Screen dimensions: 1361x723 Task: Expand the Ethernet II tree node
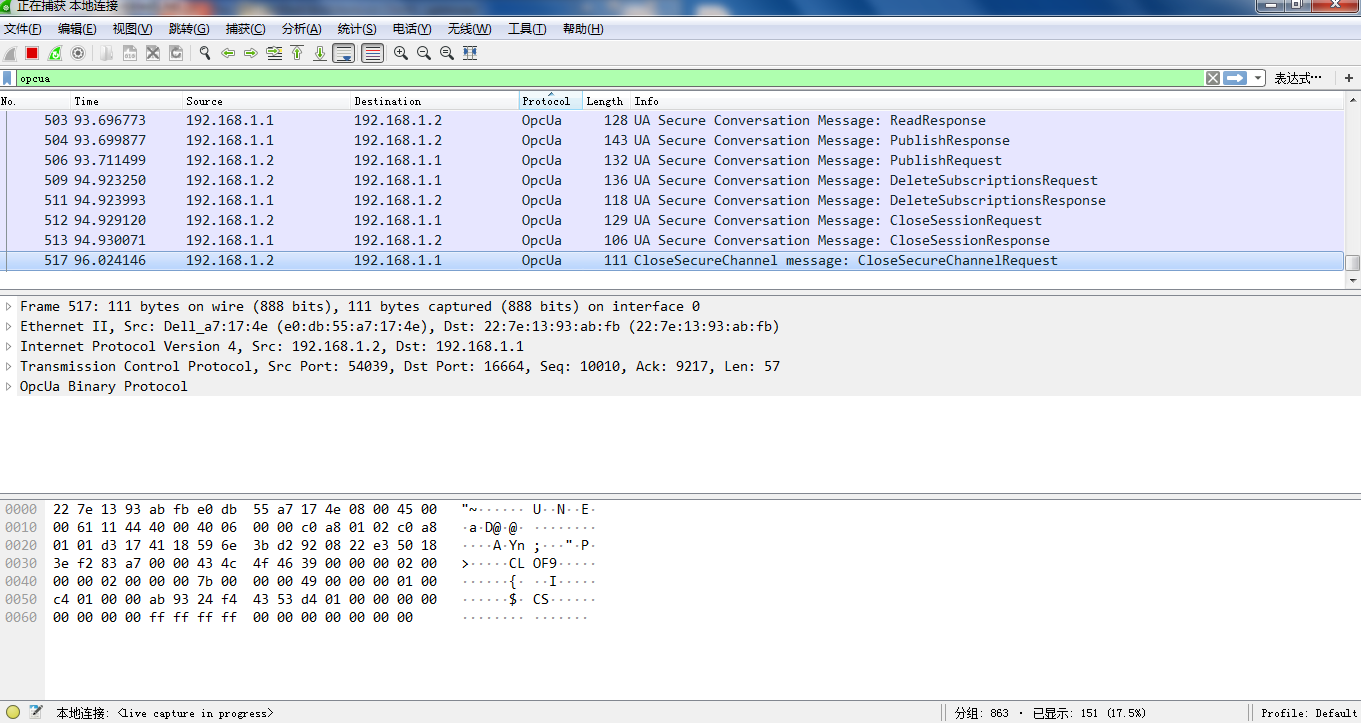click(x=9, y=327)
